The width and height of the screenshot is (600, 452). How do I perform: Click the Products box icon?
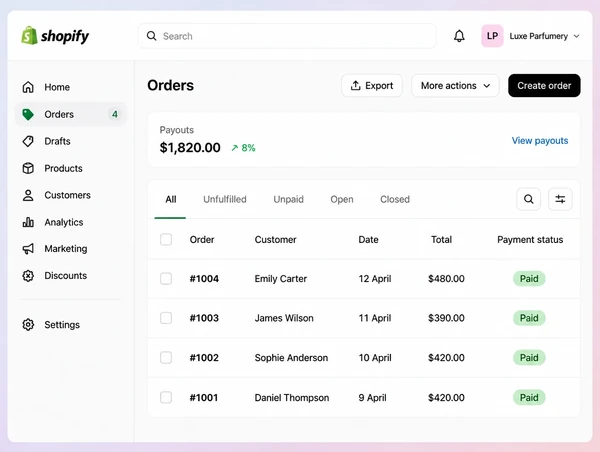(28, 168)
